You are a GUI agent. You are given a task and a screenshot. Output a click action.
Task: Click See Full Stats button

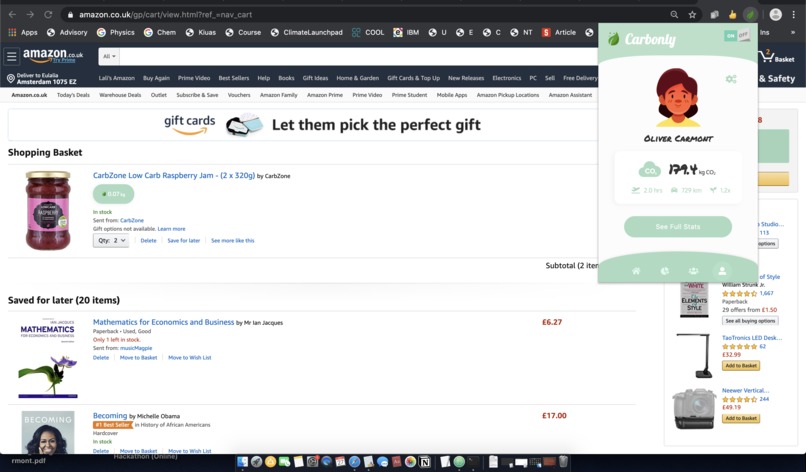pyautogui.click(x=677, y=227)
